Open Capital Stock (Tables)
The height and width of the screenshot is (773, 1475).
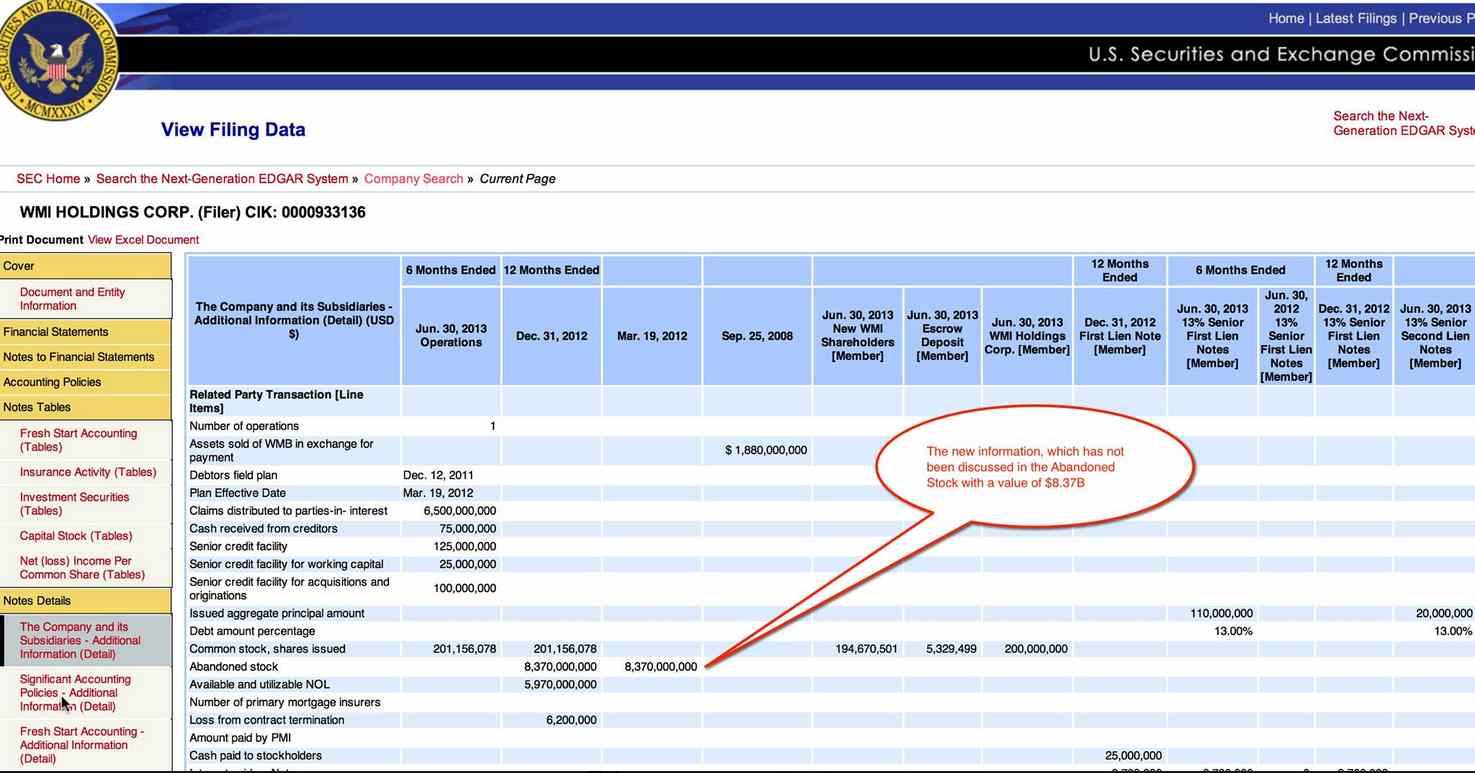click(76, 536)
